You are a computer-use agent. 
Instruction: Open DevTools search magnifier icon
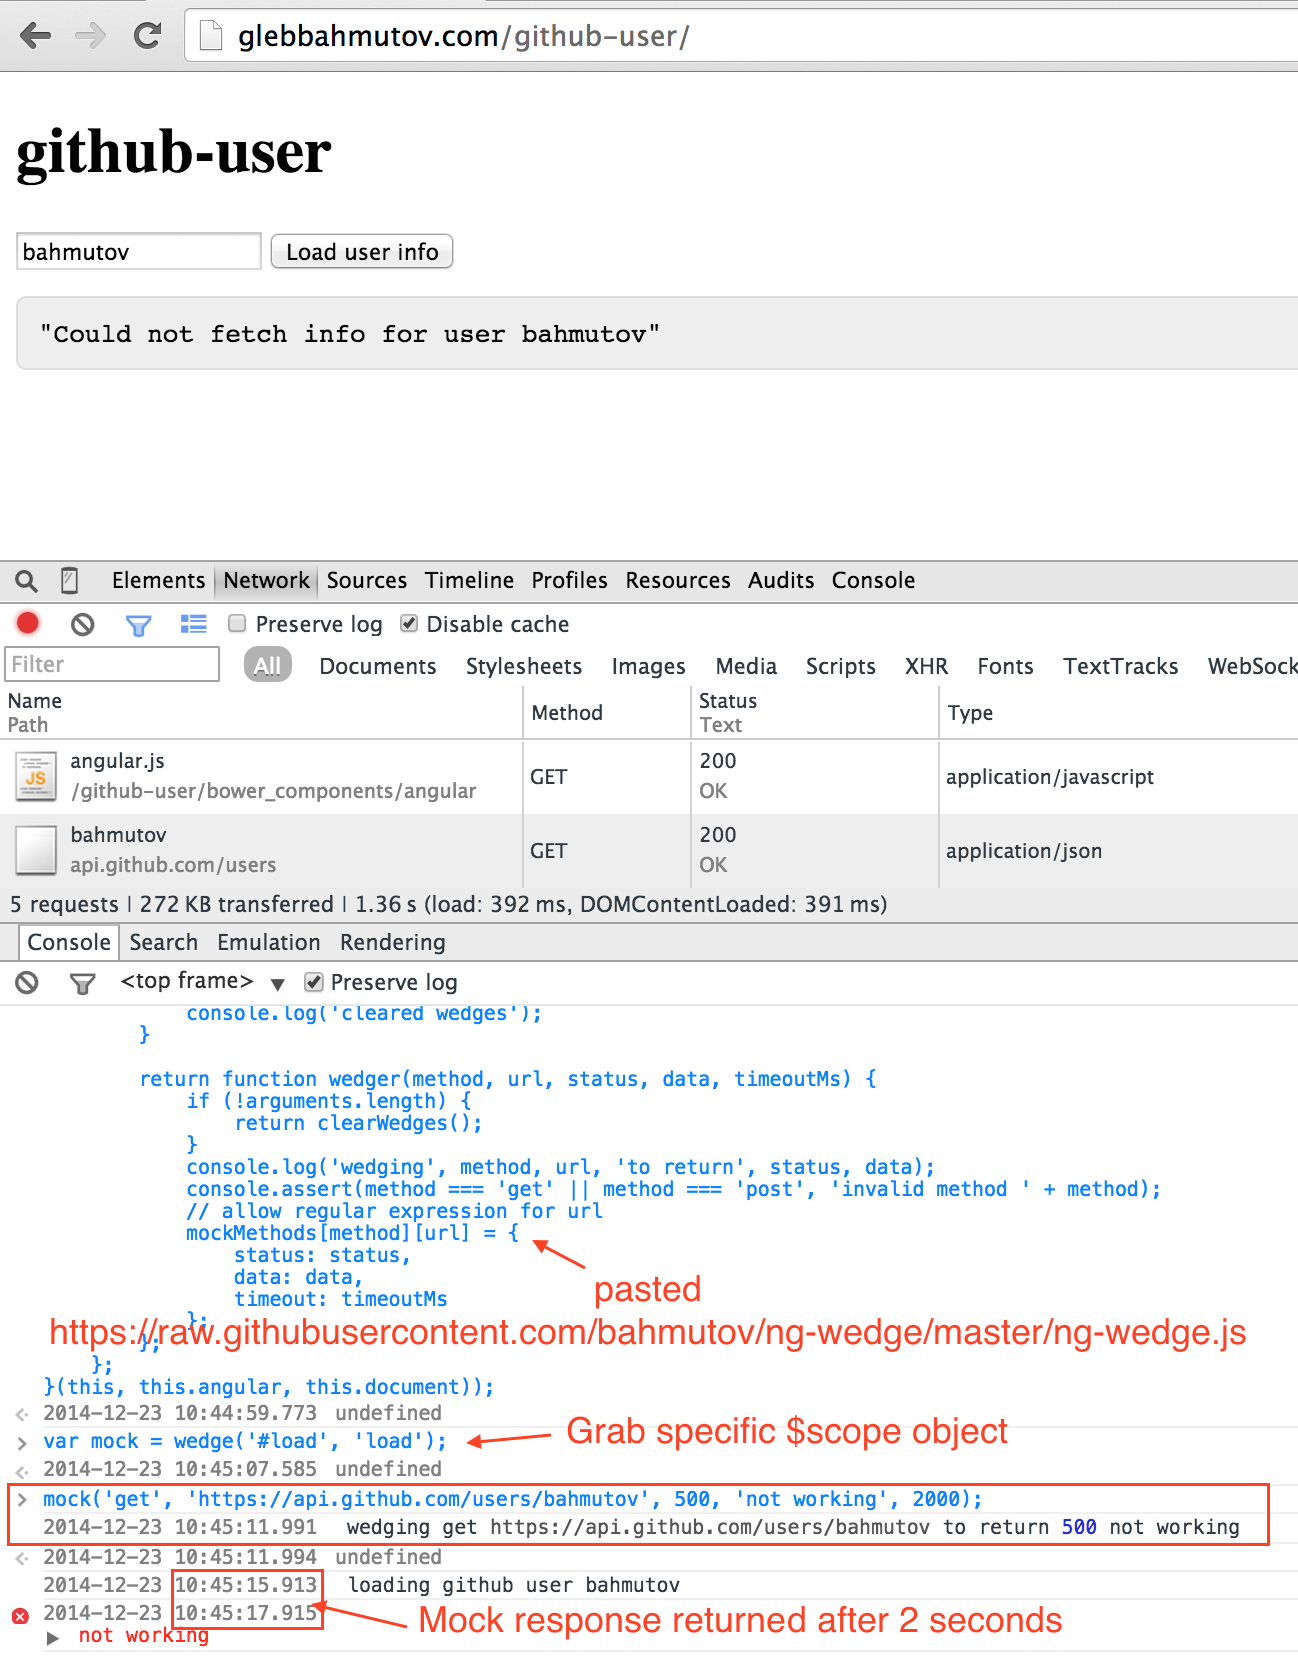(x=27, y=581)
